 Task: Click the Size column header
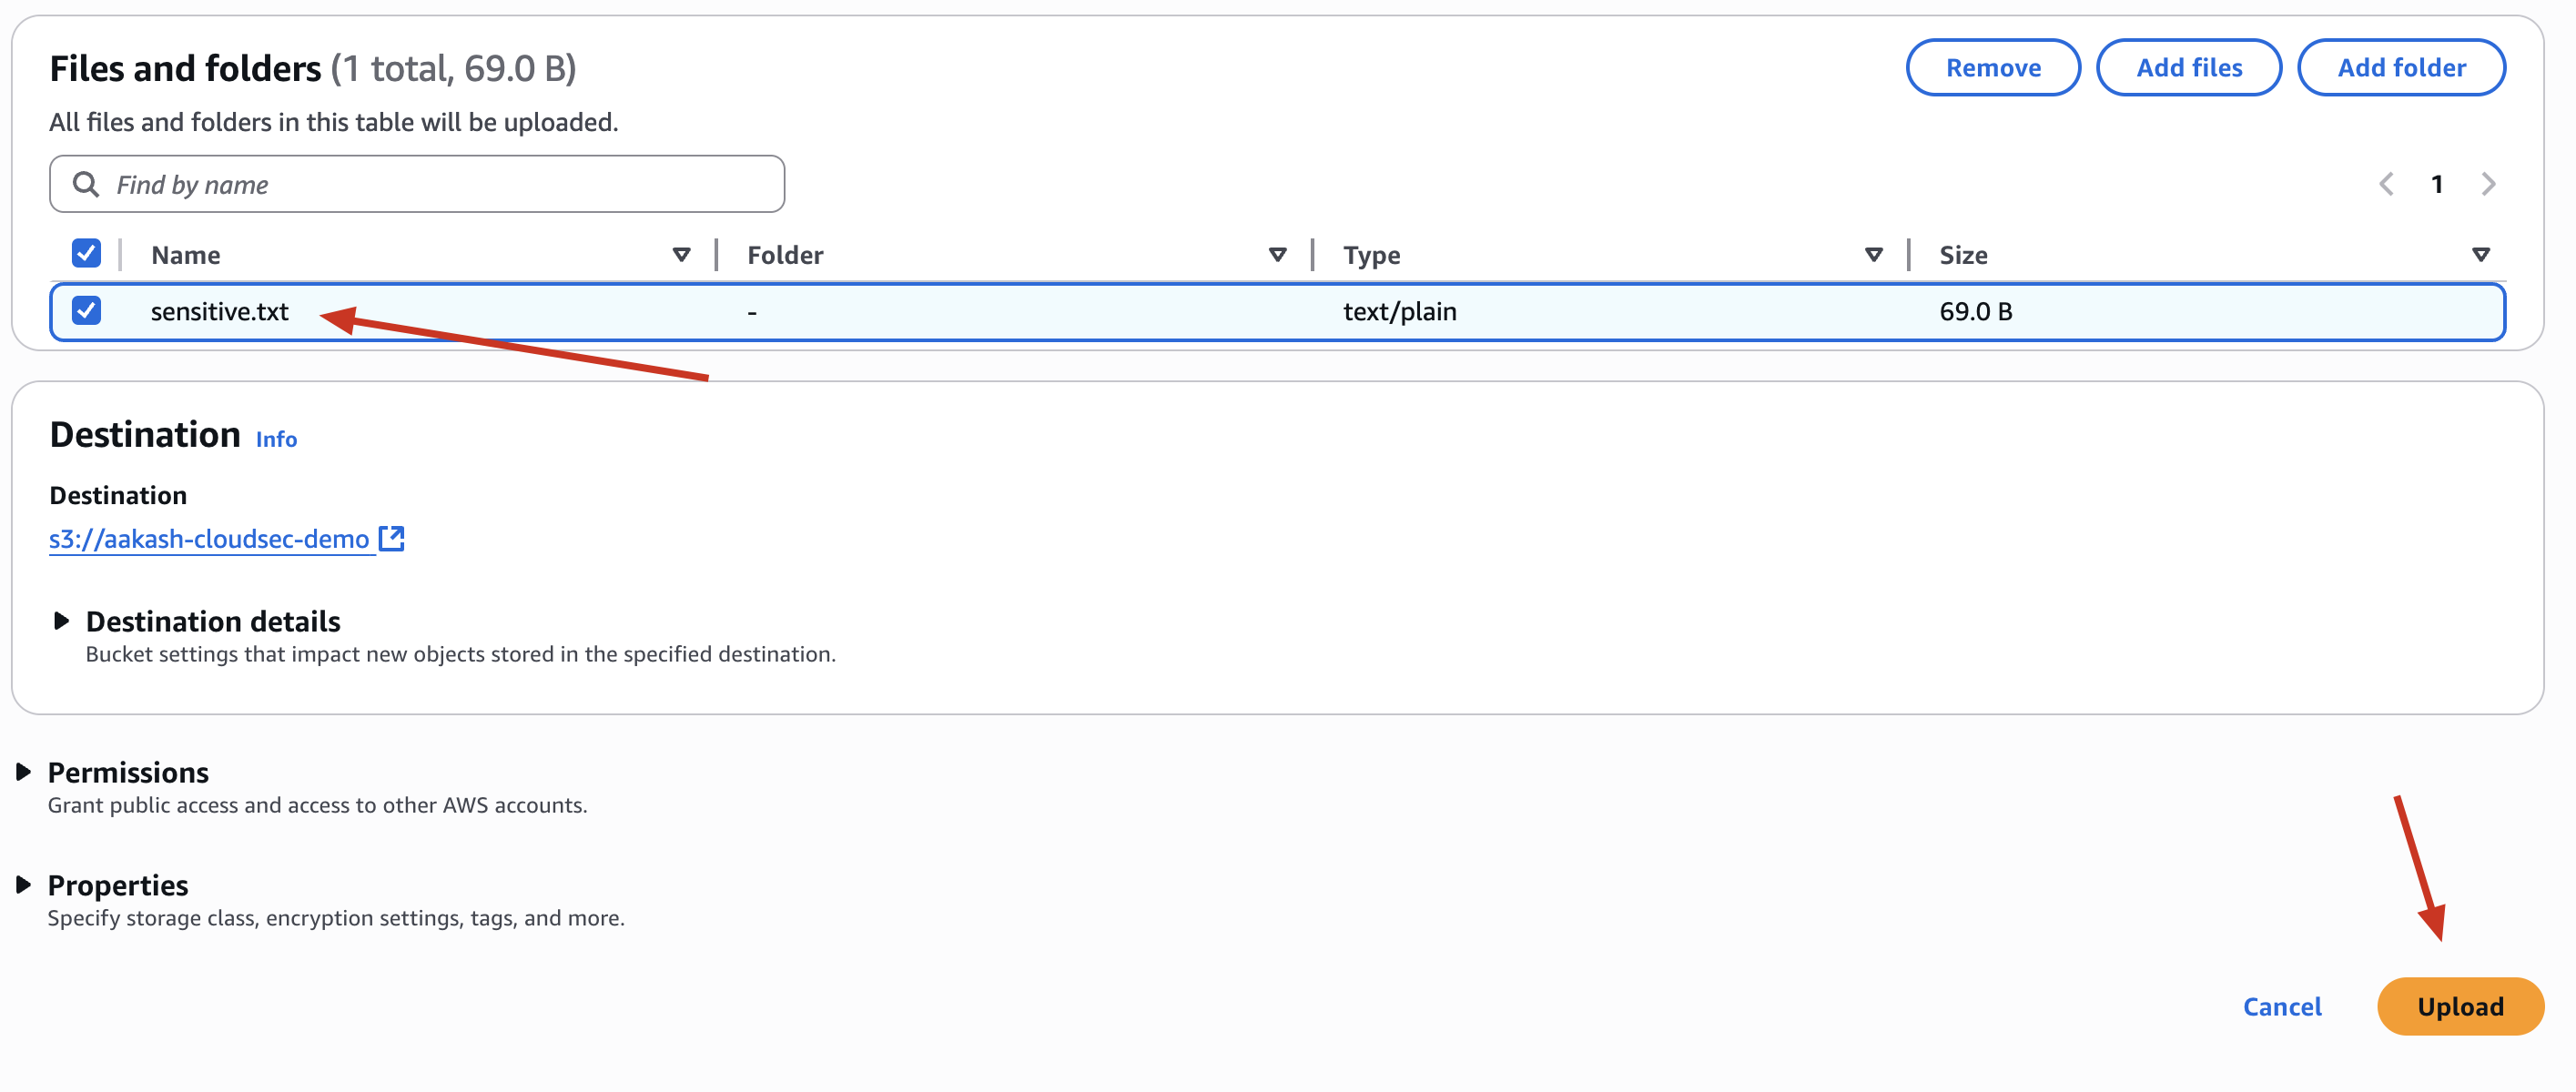point(1963,255)
